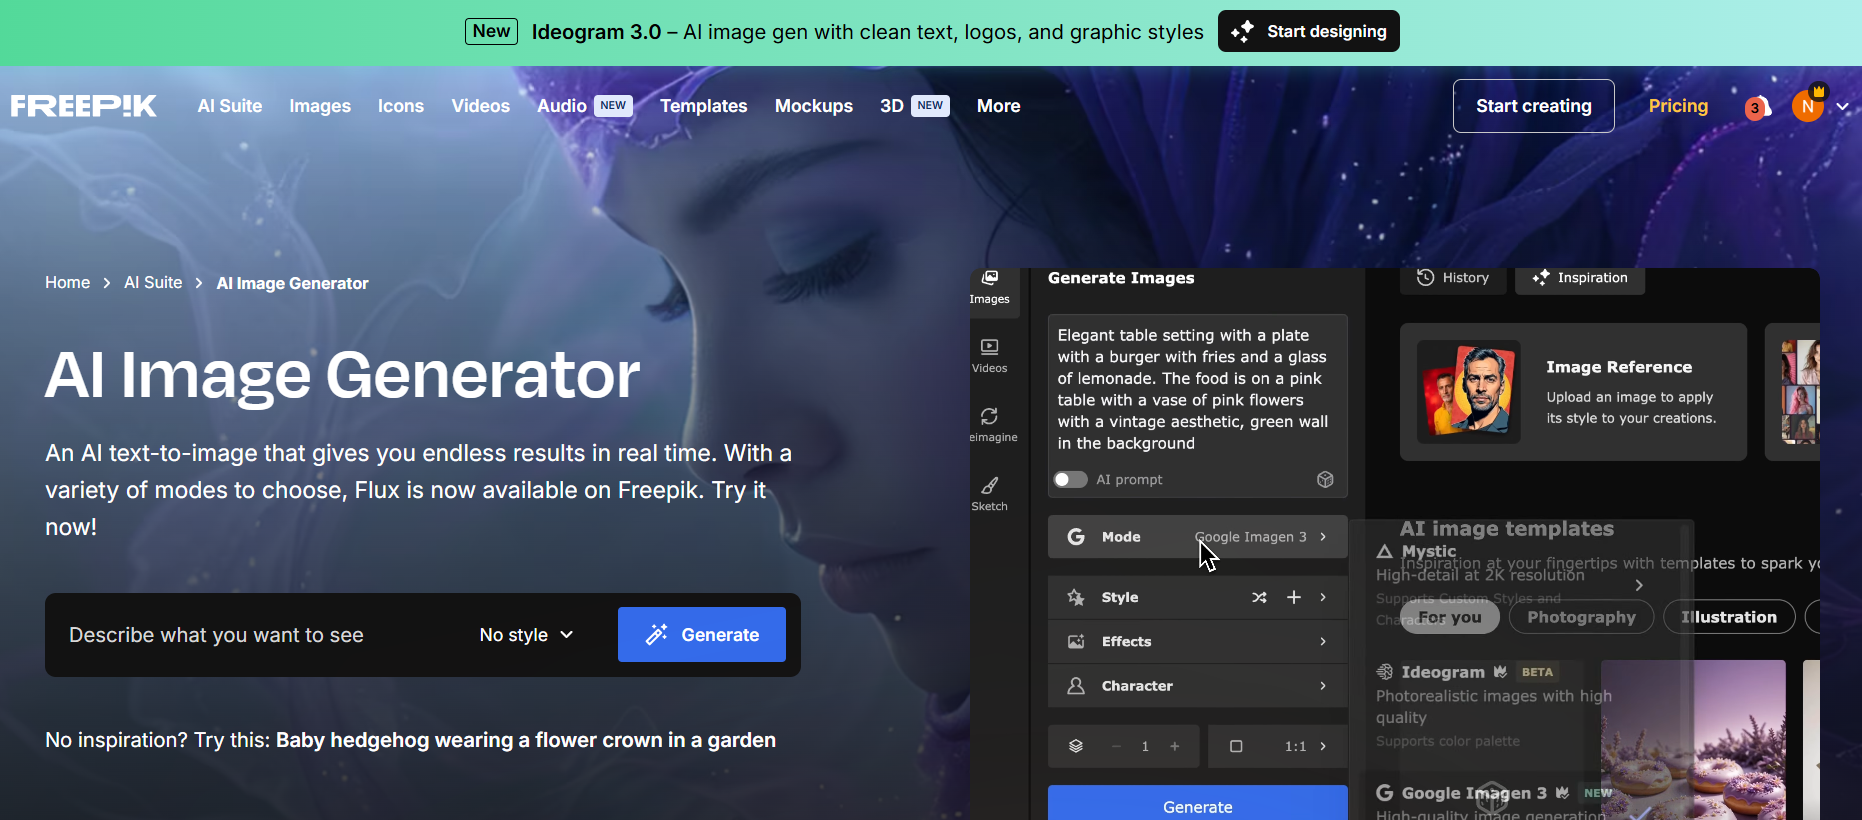Click the Start creating button
Image resolution: width=1862 pixels, height=820 pixels.
[x=1533, y=106]
